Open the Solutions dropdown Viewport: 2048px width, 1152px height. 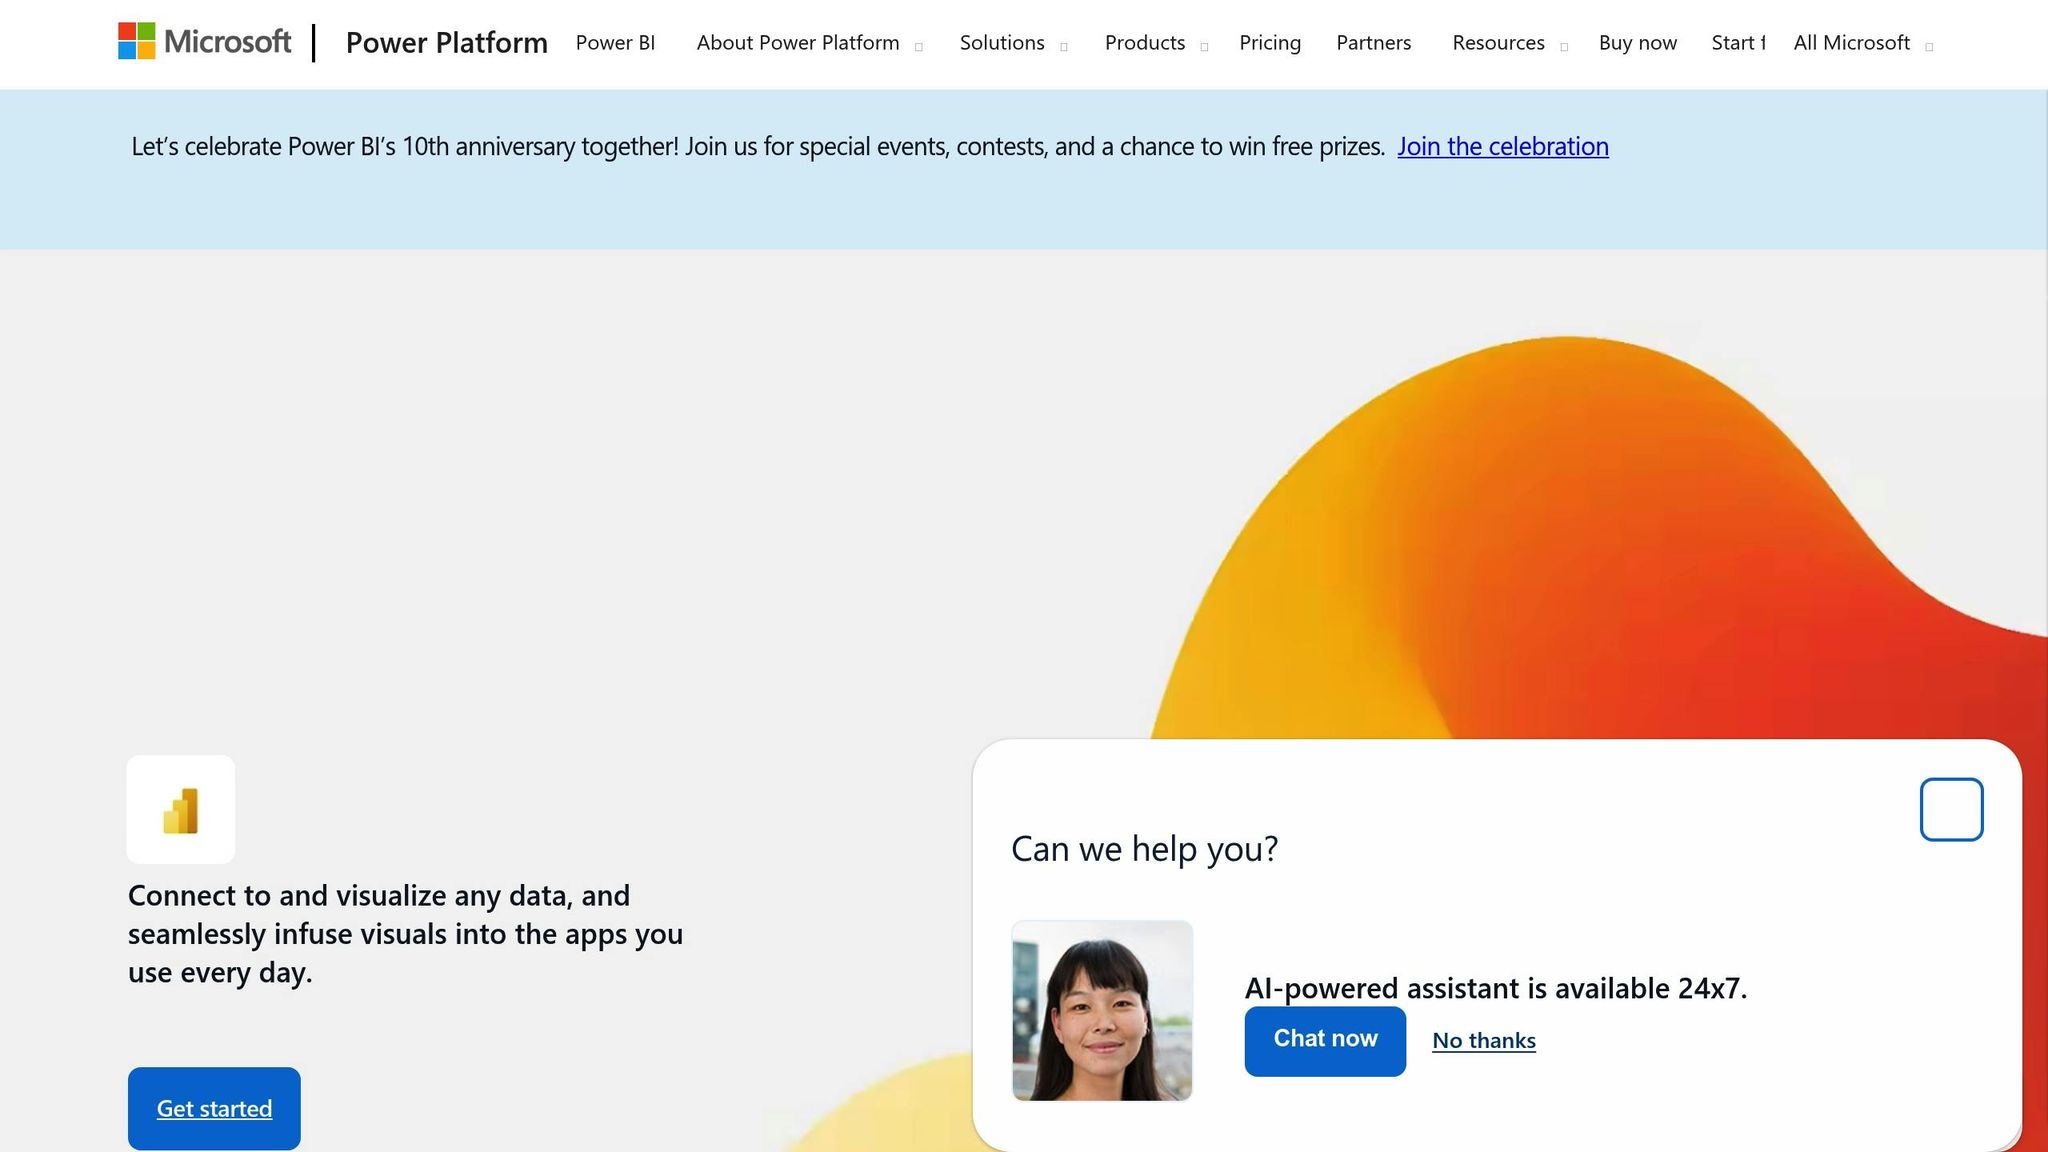pyautogui.click(x=1001, y=42)
